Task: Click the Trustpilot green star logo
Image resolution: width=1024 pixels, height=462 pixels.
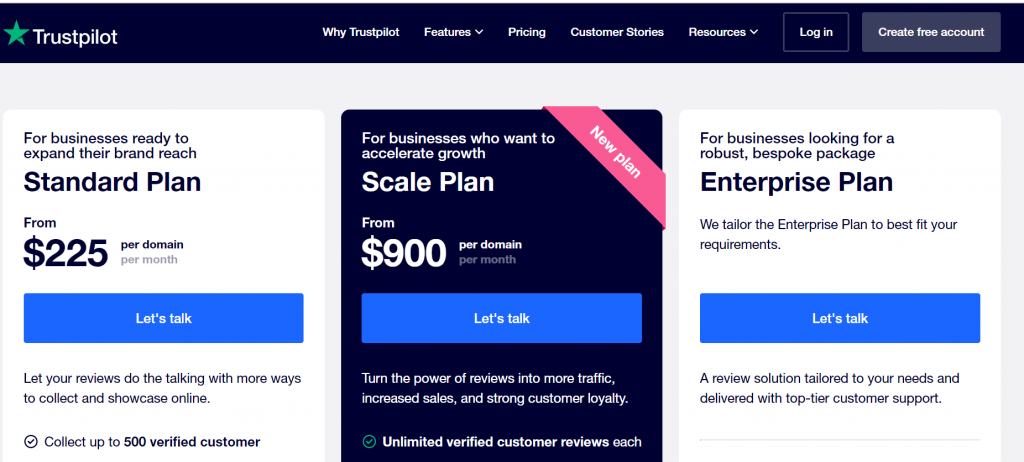Action: (16, 33)
